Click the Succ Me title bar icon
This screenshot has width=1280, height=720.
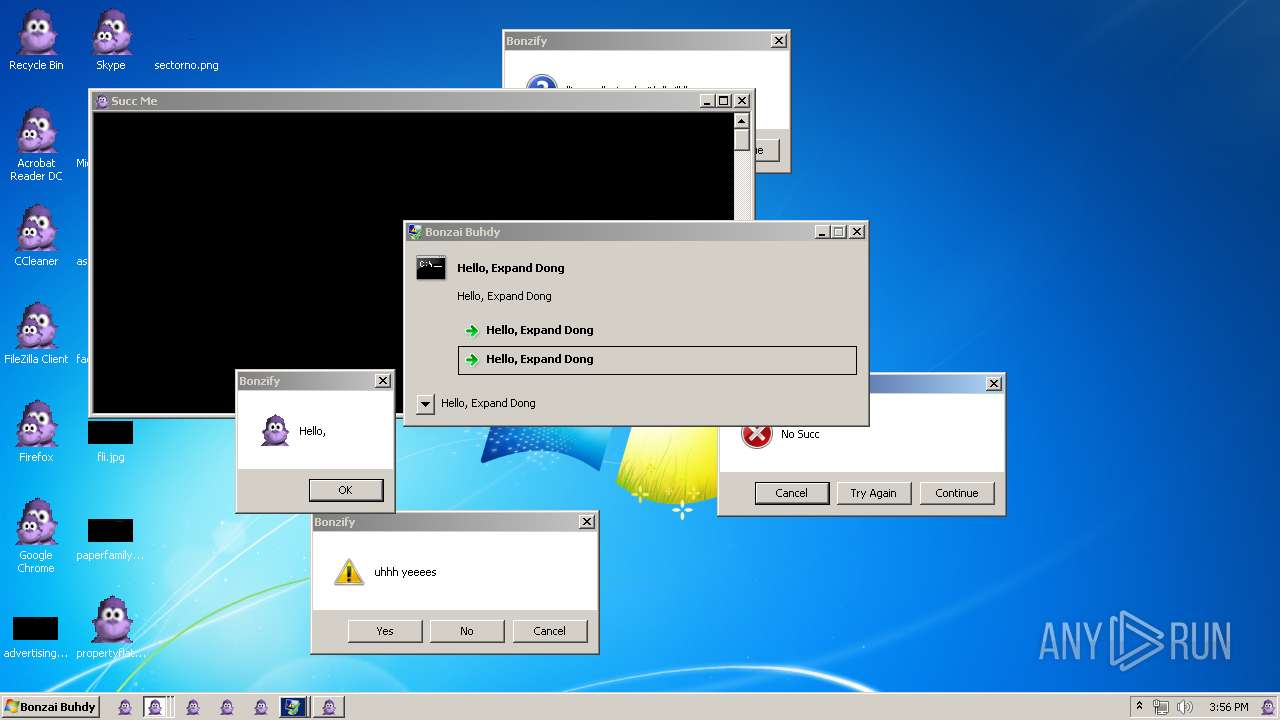coord(101,101)
